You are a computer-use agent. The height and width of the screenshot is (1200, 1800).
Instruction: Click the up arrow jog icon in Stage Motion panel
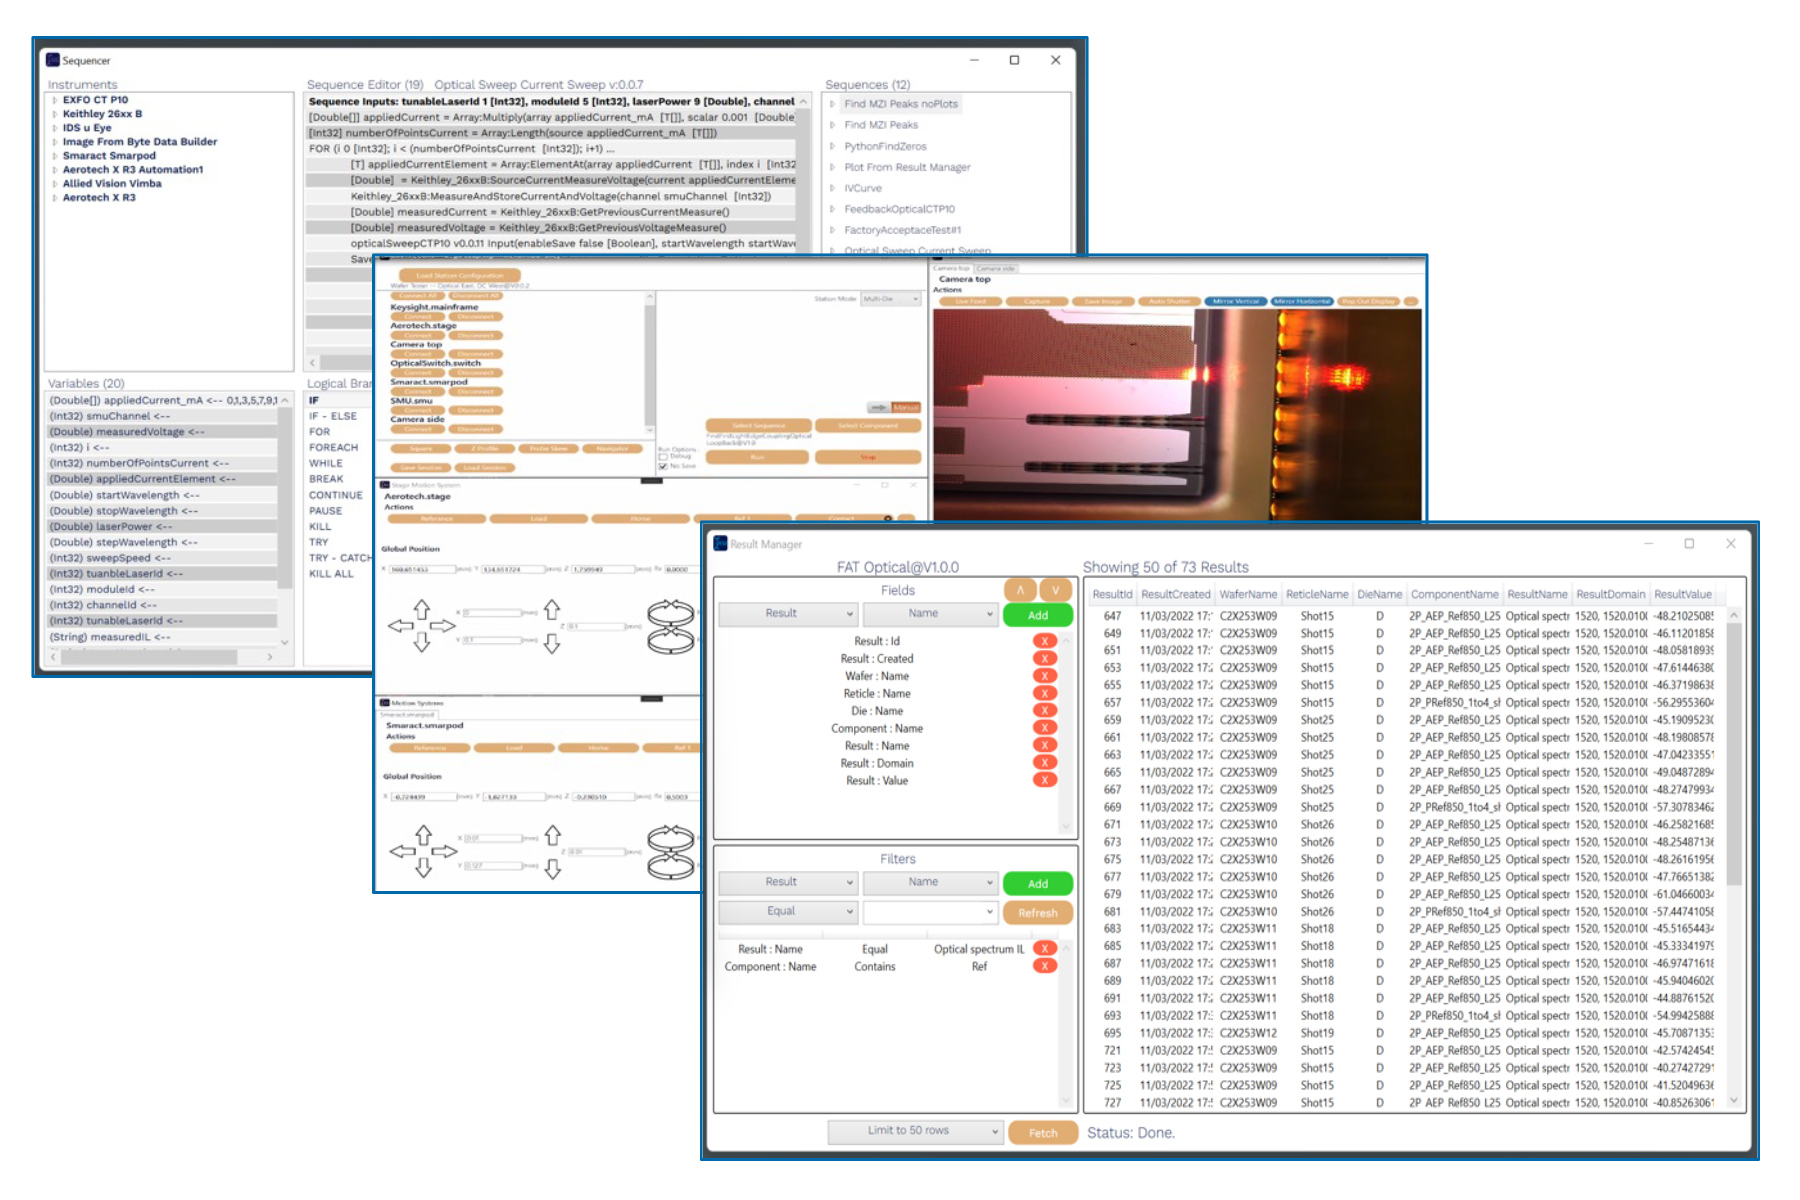[x=422, y=611]
